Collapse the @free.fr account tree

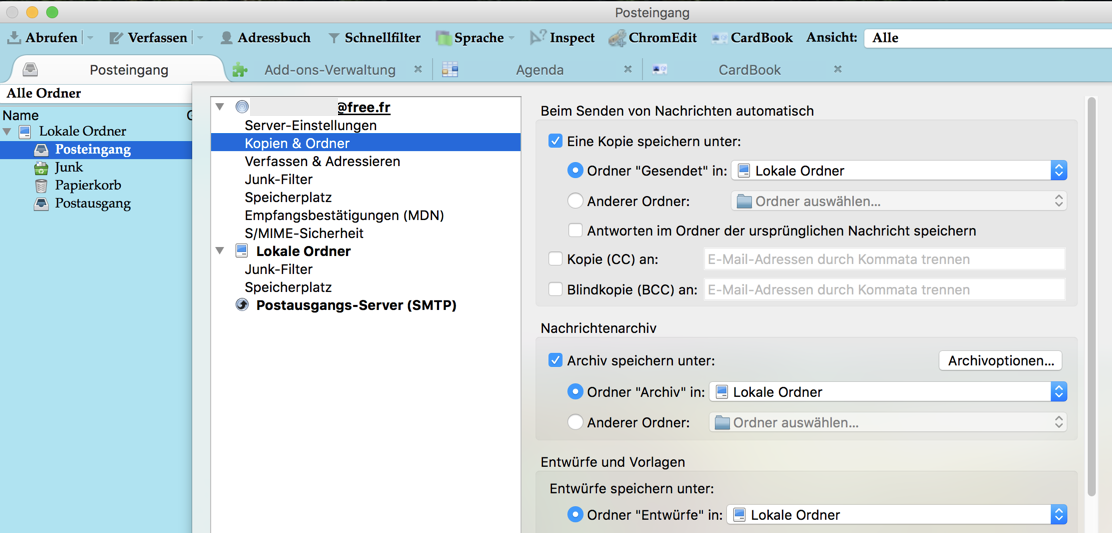(x=220, y=107)
